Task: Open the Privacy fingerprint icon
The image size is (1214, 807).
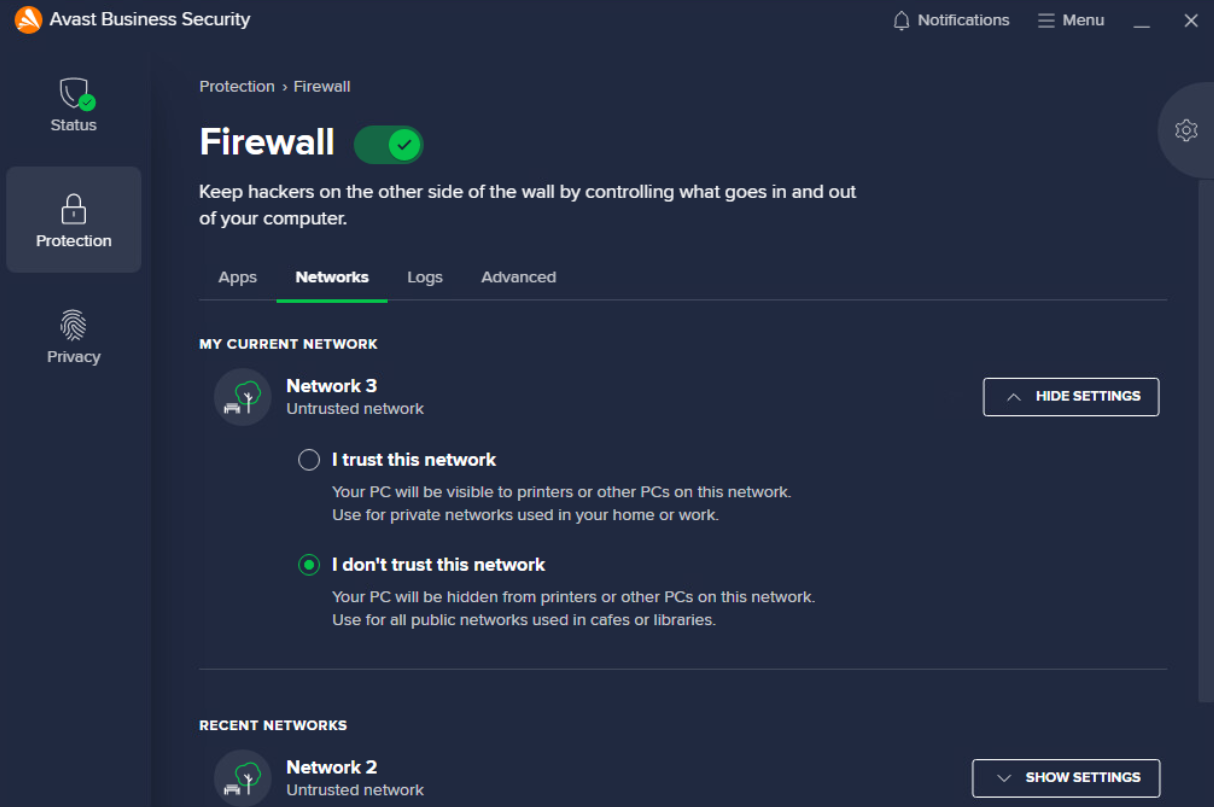Action: click(74, 325)
